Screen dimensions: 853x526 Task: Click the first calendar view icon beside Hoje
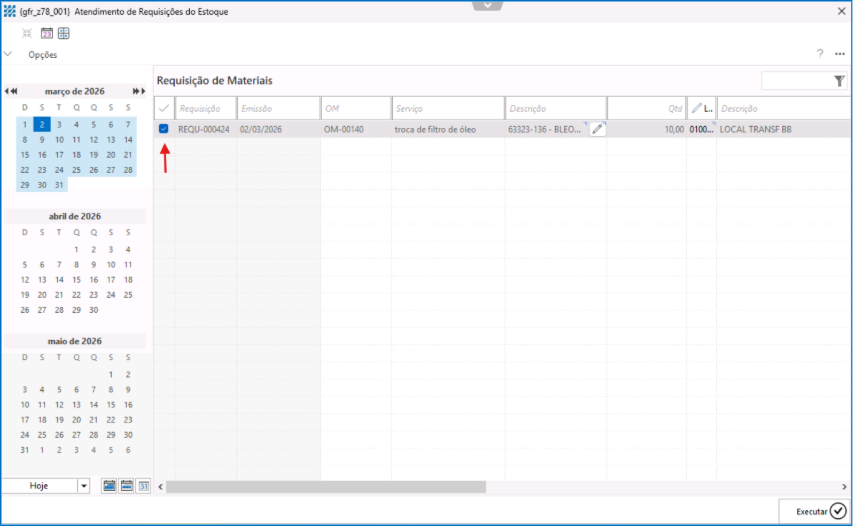(110, 486)
